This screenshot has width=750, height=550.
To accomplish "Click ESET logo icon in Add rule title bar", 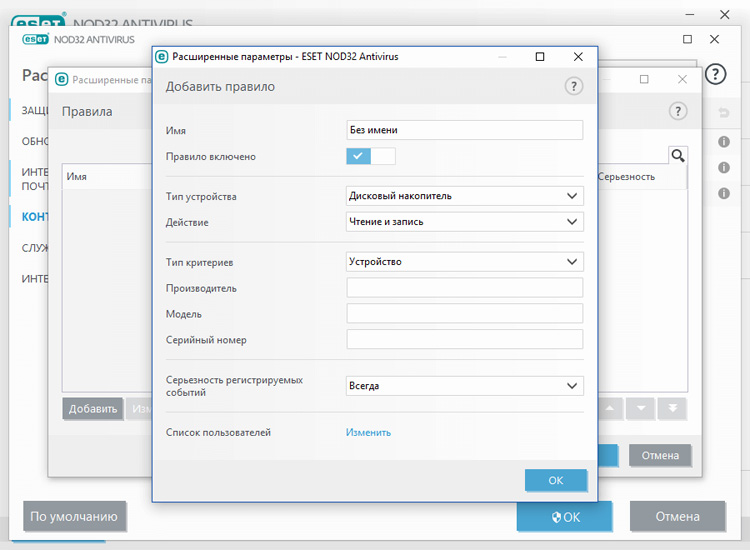I will [162, 56].
